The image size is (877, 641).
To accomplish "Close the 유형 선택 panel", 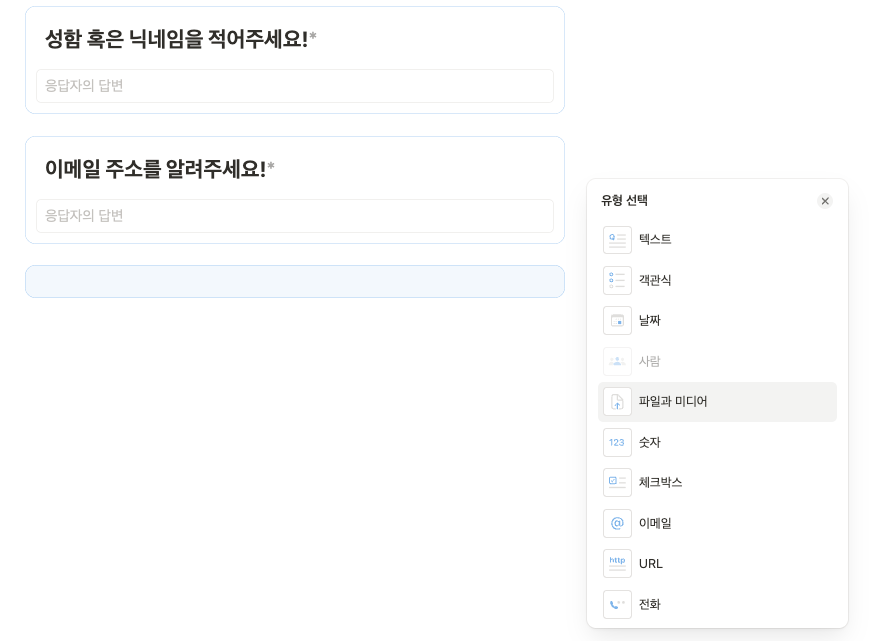I will (x=825, y=201).
